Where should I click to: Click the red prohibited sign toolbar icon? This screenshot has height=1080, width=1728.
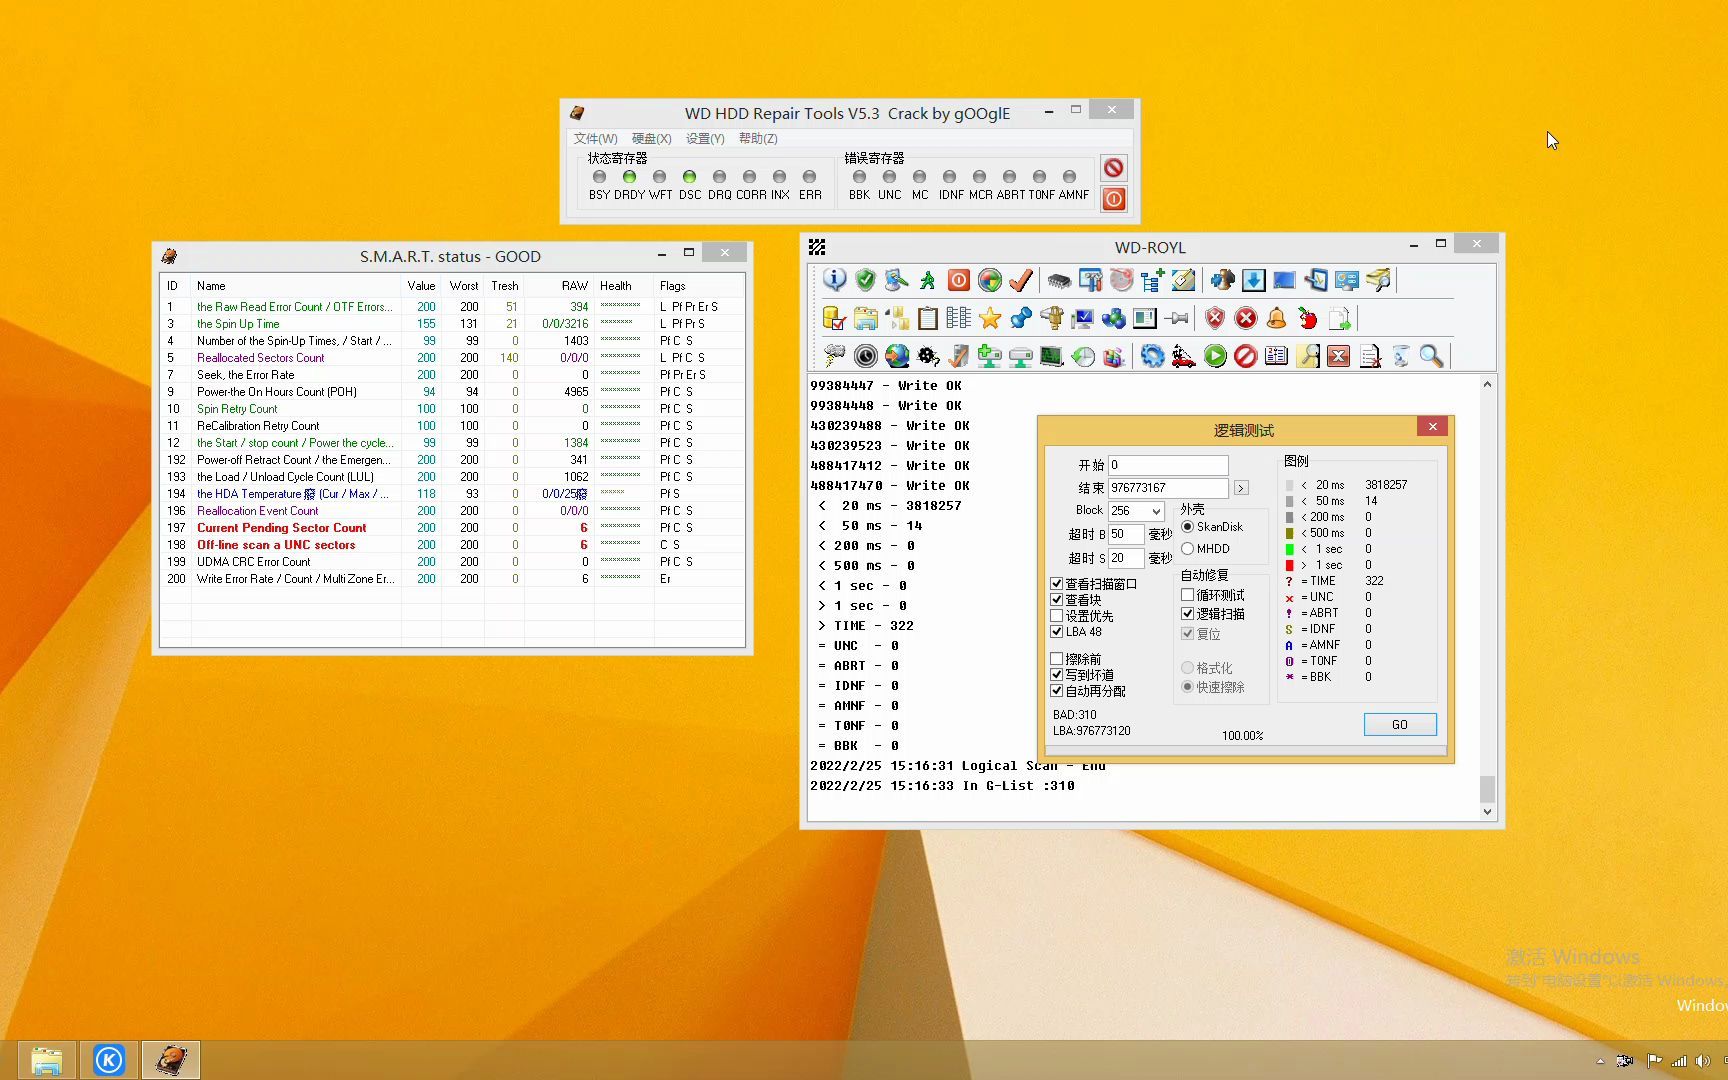pyautogui.click(x=1245, y=356)
